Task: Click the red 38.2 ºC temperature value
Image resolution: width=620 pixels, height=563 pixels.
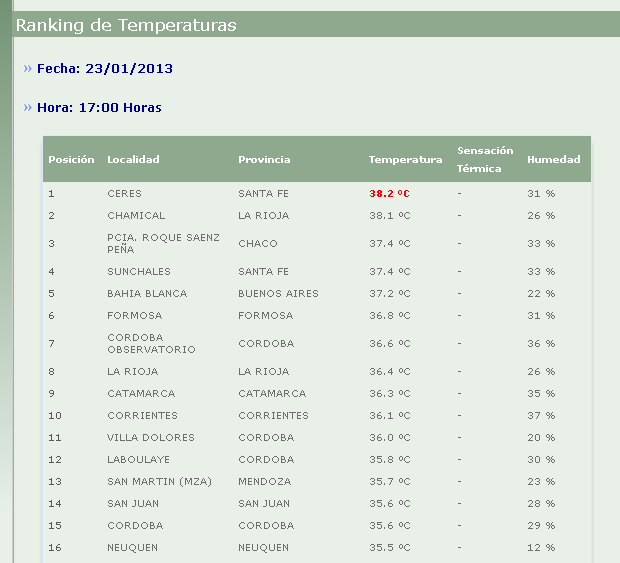Action: coord(390,193)
